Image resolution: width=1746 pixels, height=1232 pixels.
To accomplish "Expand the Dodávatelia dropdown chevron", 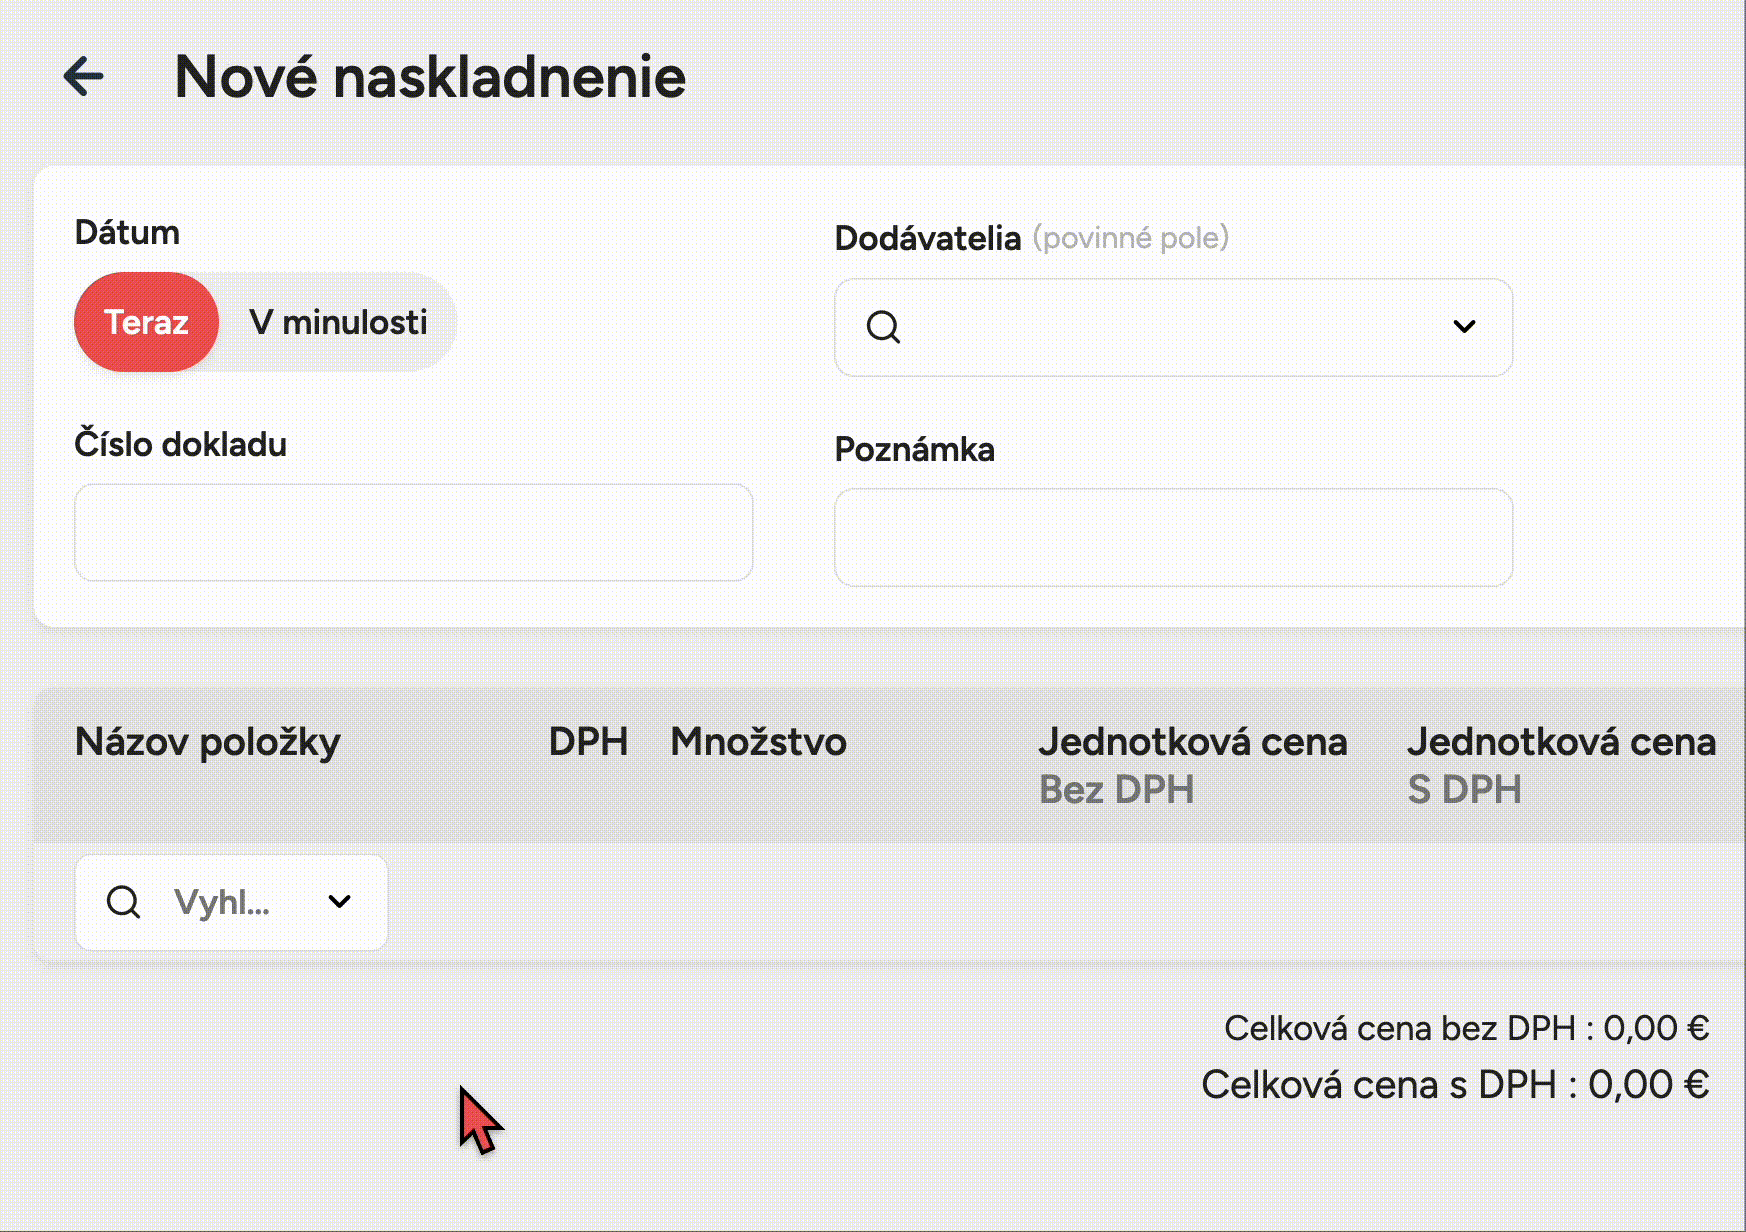I will 1464,327.
